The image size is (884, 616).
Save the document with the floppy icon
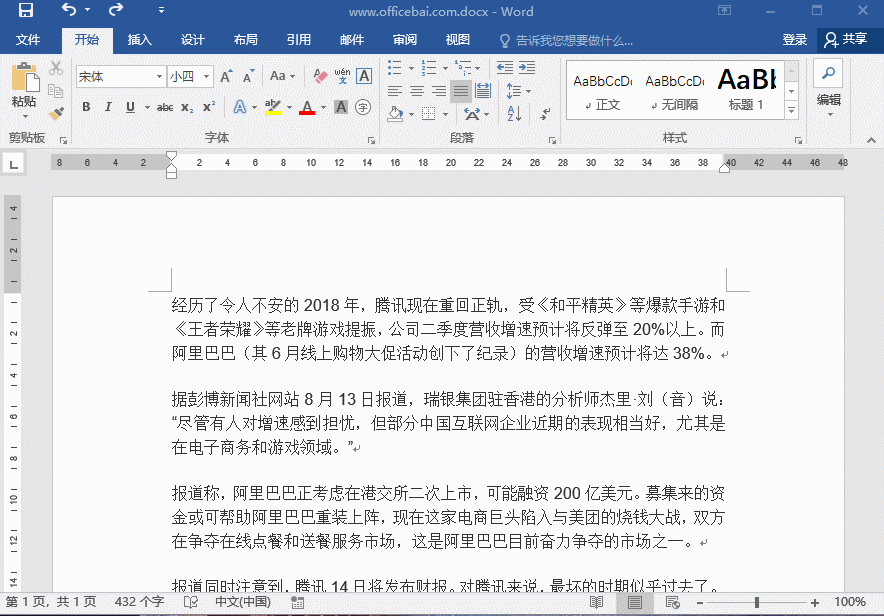point(26,10)
